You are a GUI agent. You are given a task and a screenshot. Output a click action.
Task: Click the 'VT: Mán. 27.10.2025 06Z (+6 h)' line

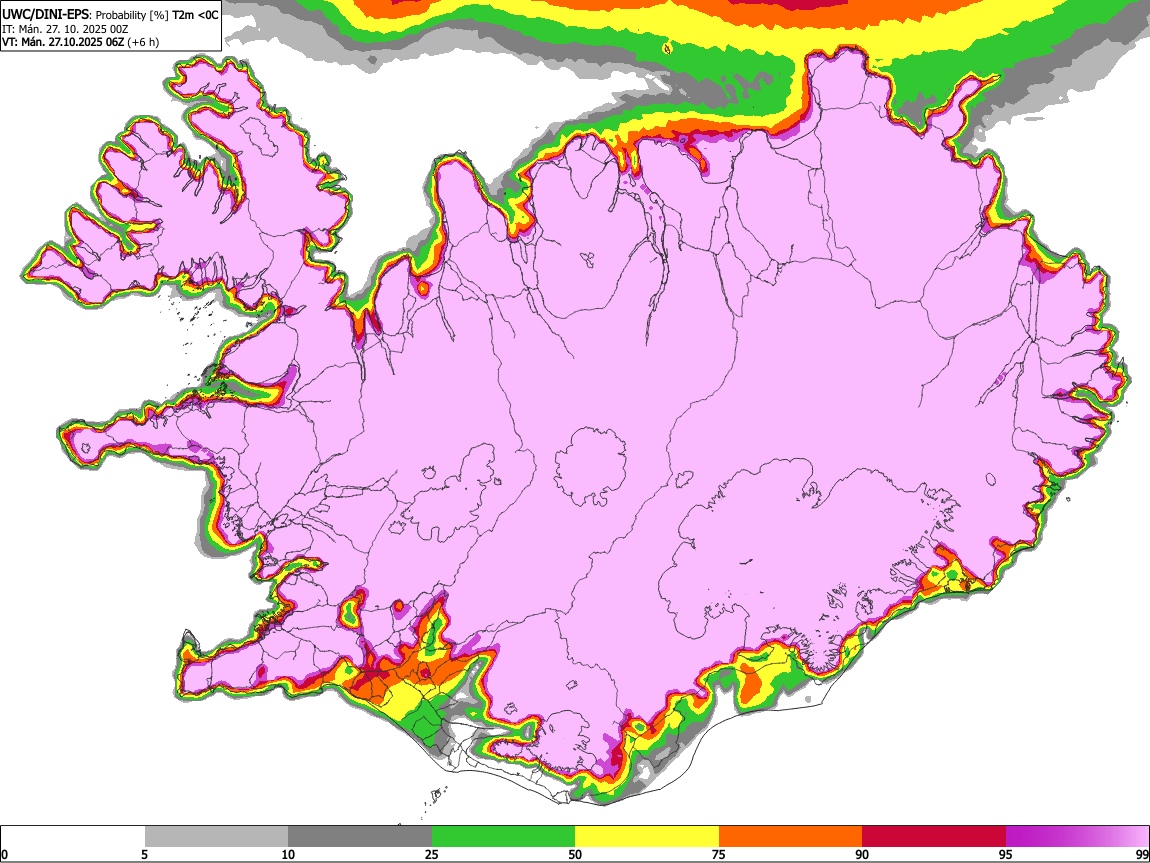(x=80, y=43)
